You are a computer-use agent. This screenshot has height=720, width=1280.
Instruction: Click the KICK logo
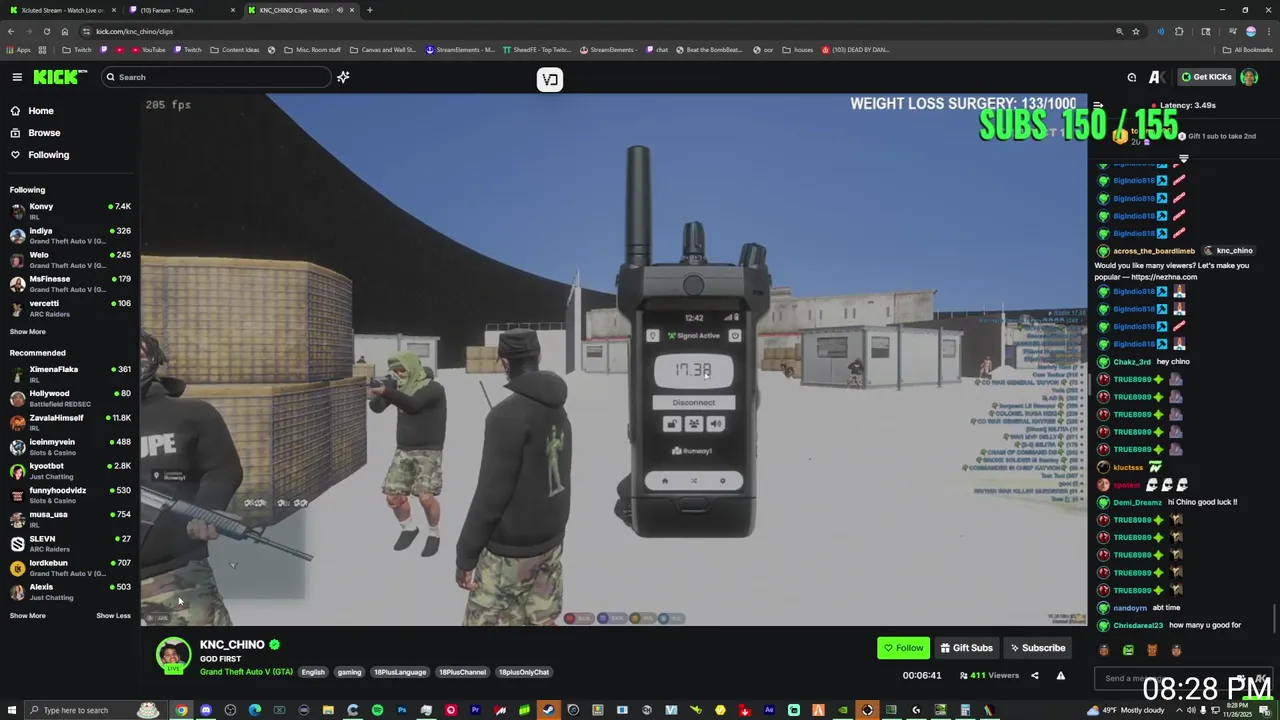(x=59, y=77)
